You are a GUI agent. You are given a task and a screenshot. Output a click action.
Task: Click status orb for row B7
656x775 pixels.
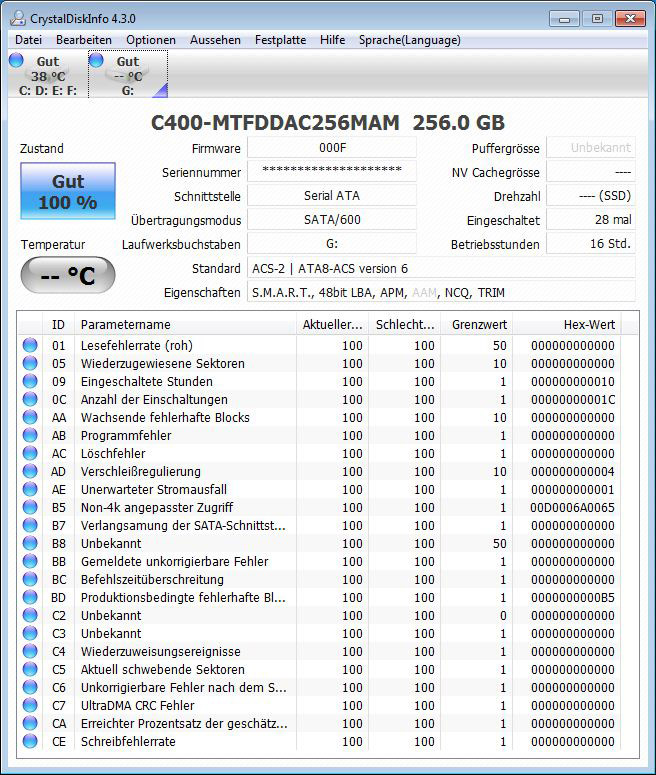click(30, 525)
